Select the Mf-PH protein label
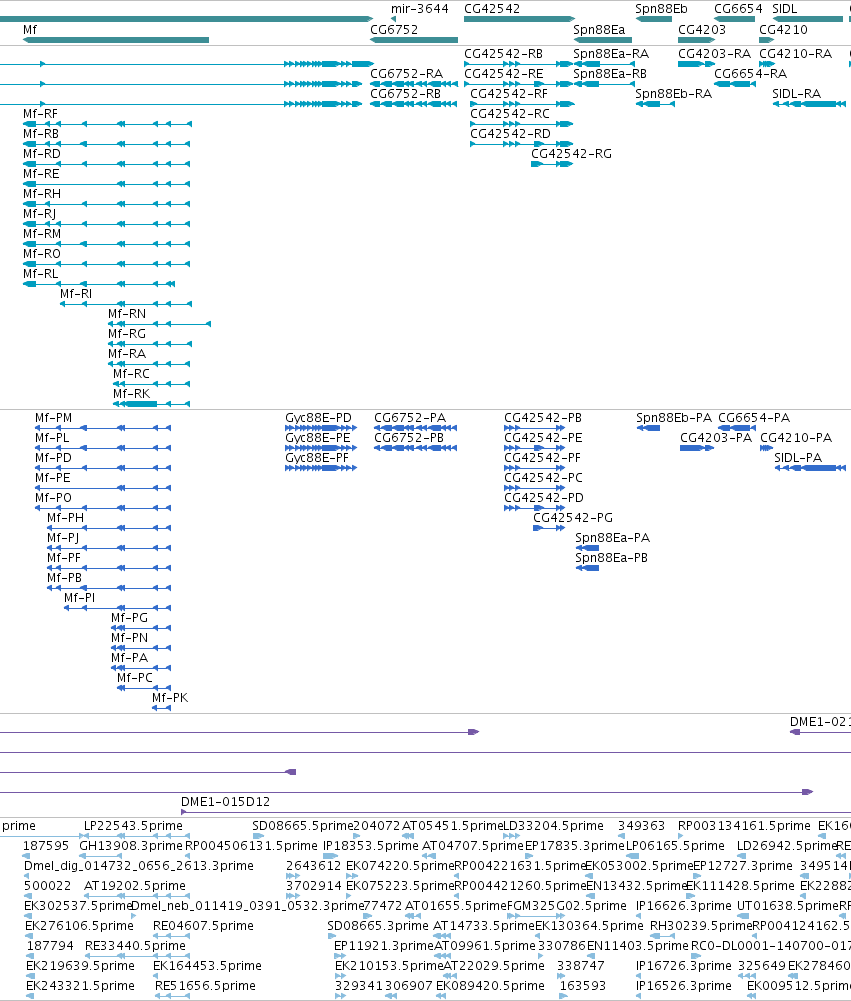This screenshot has width=851, height=1001. (65, 518)
